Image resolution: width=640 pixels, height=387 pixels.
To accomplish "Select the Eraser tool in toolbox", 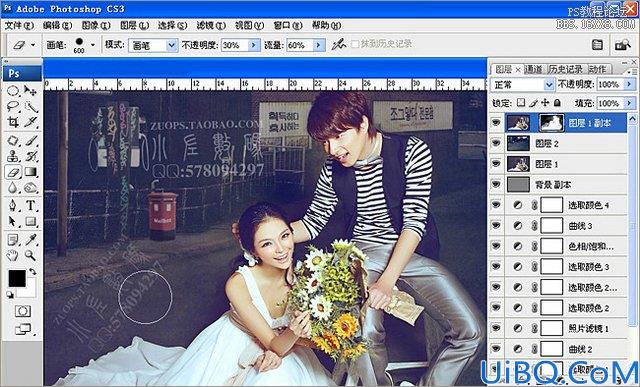I will (13, 172).
